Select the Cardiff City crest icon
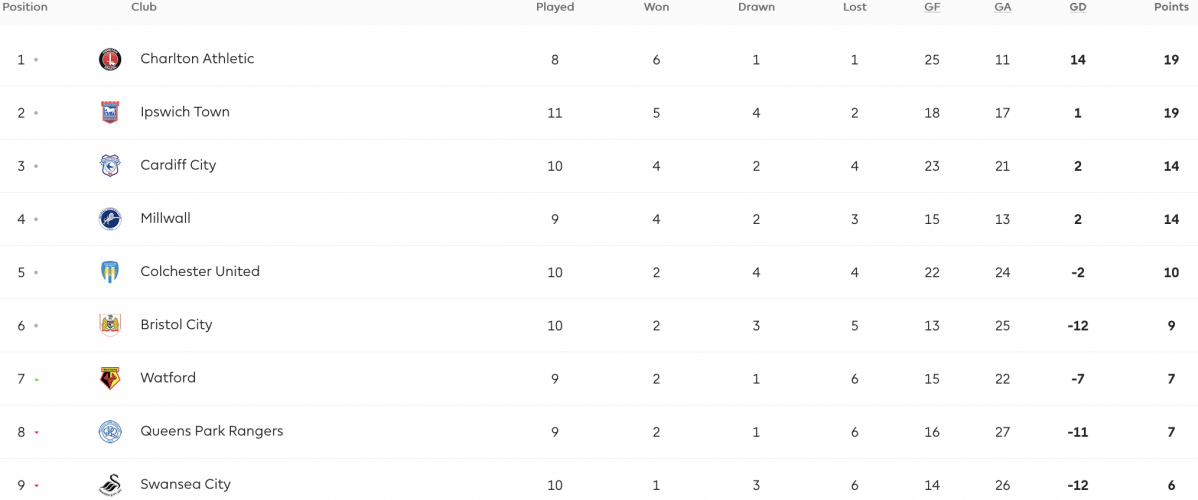Screen dimensions: 1198x500 click(x=110, y=165)
